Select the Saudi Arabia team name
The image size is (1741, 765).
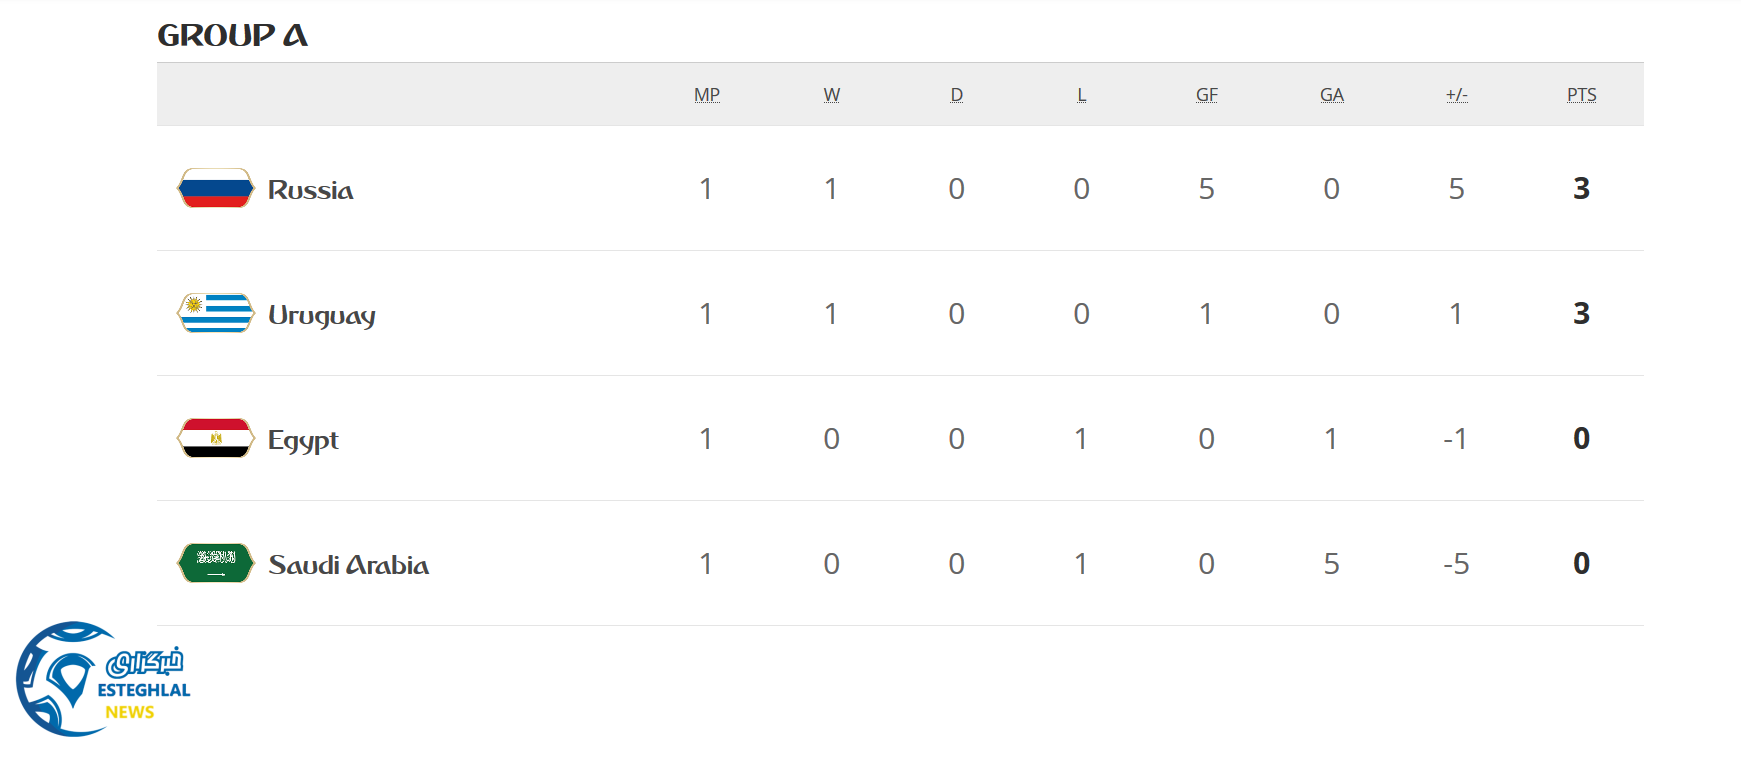[348, 565]
